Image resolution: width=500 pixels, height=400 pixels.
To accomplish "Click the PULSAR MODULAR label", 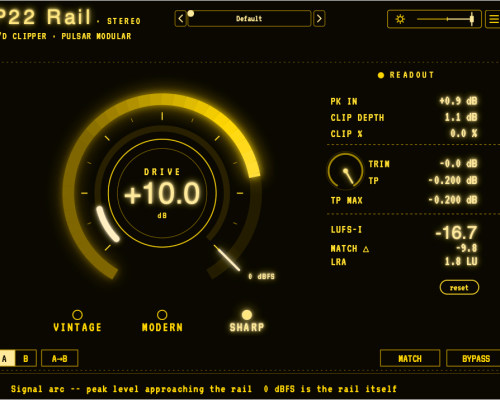I will click(x=96, y=36).
